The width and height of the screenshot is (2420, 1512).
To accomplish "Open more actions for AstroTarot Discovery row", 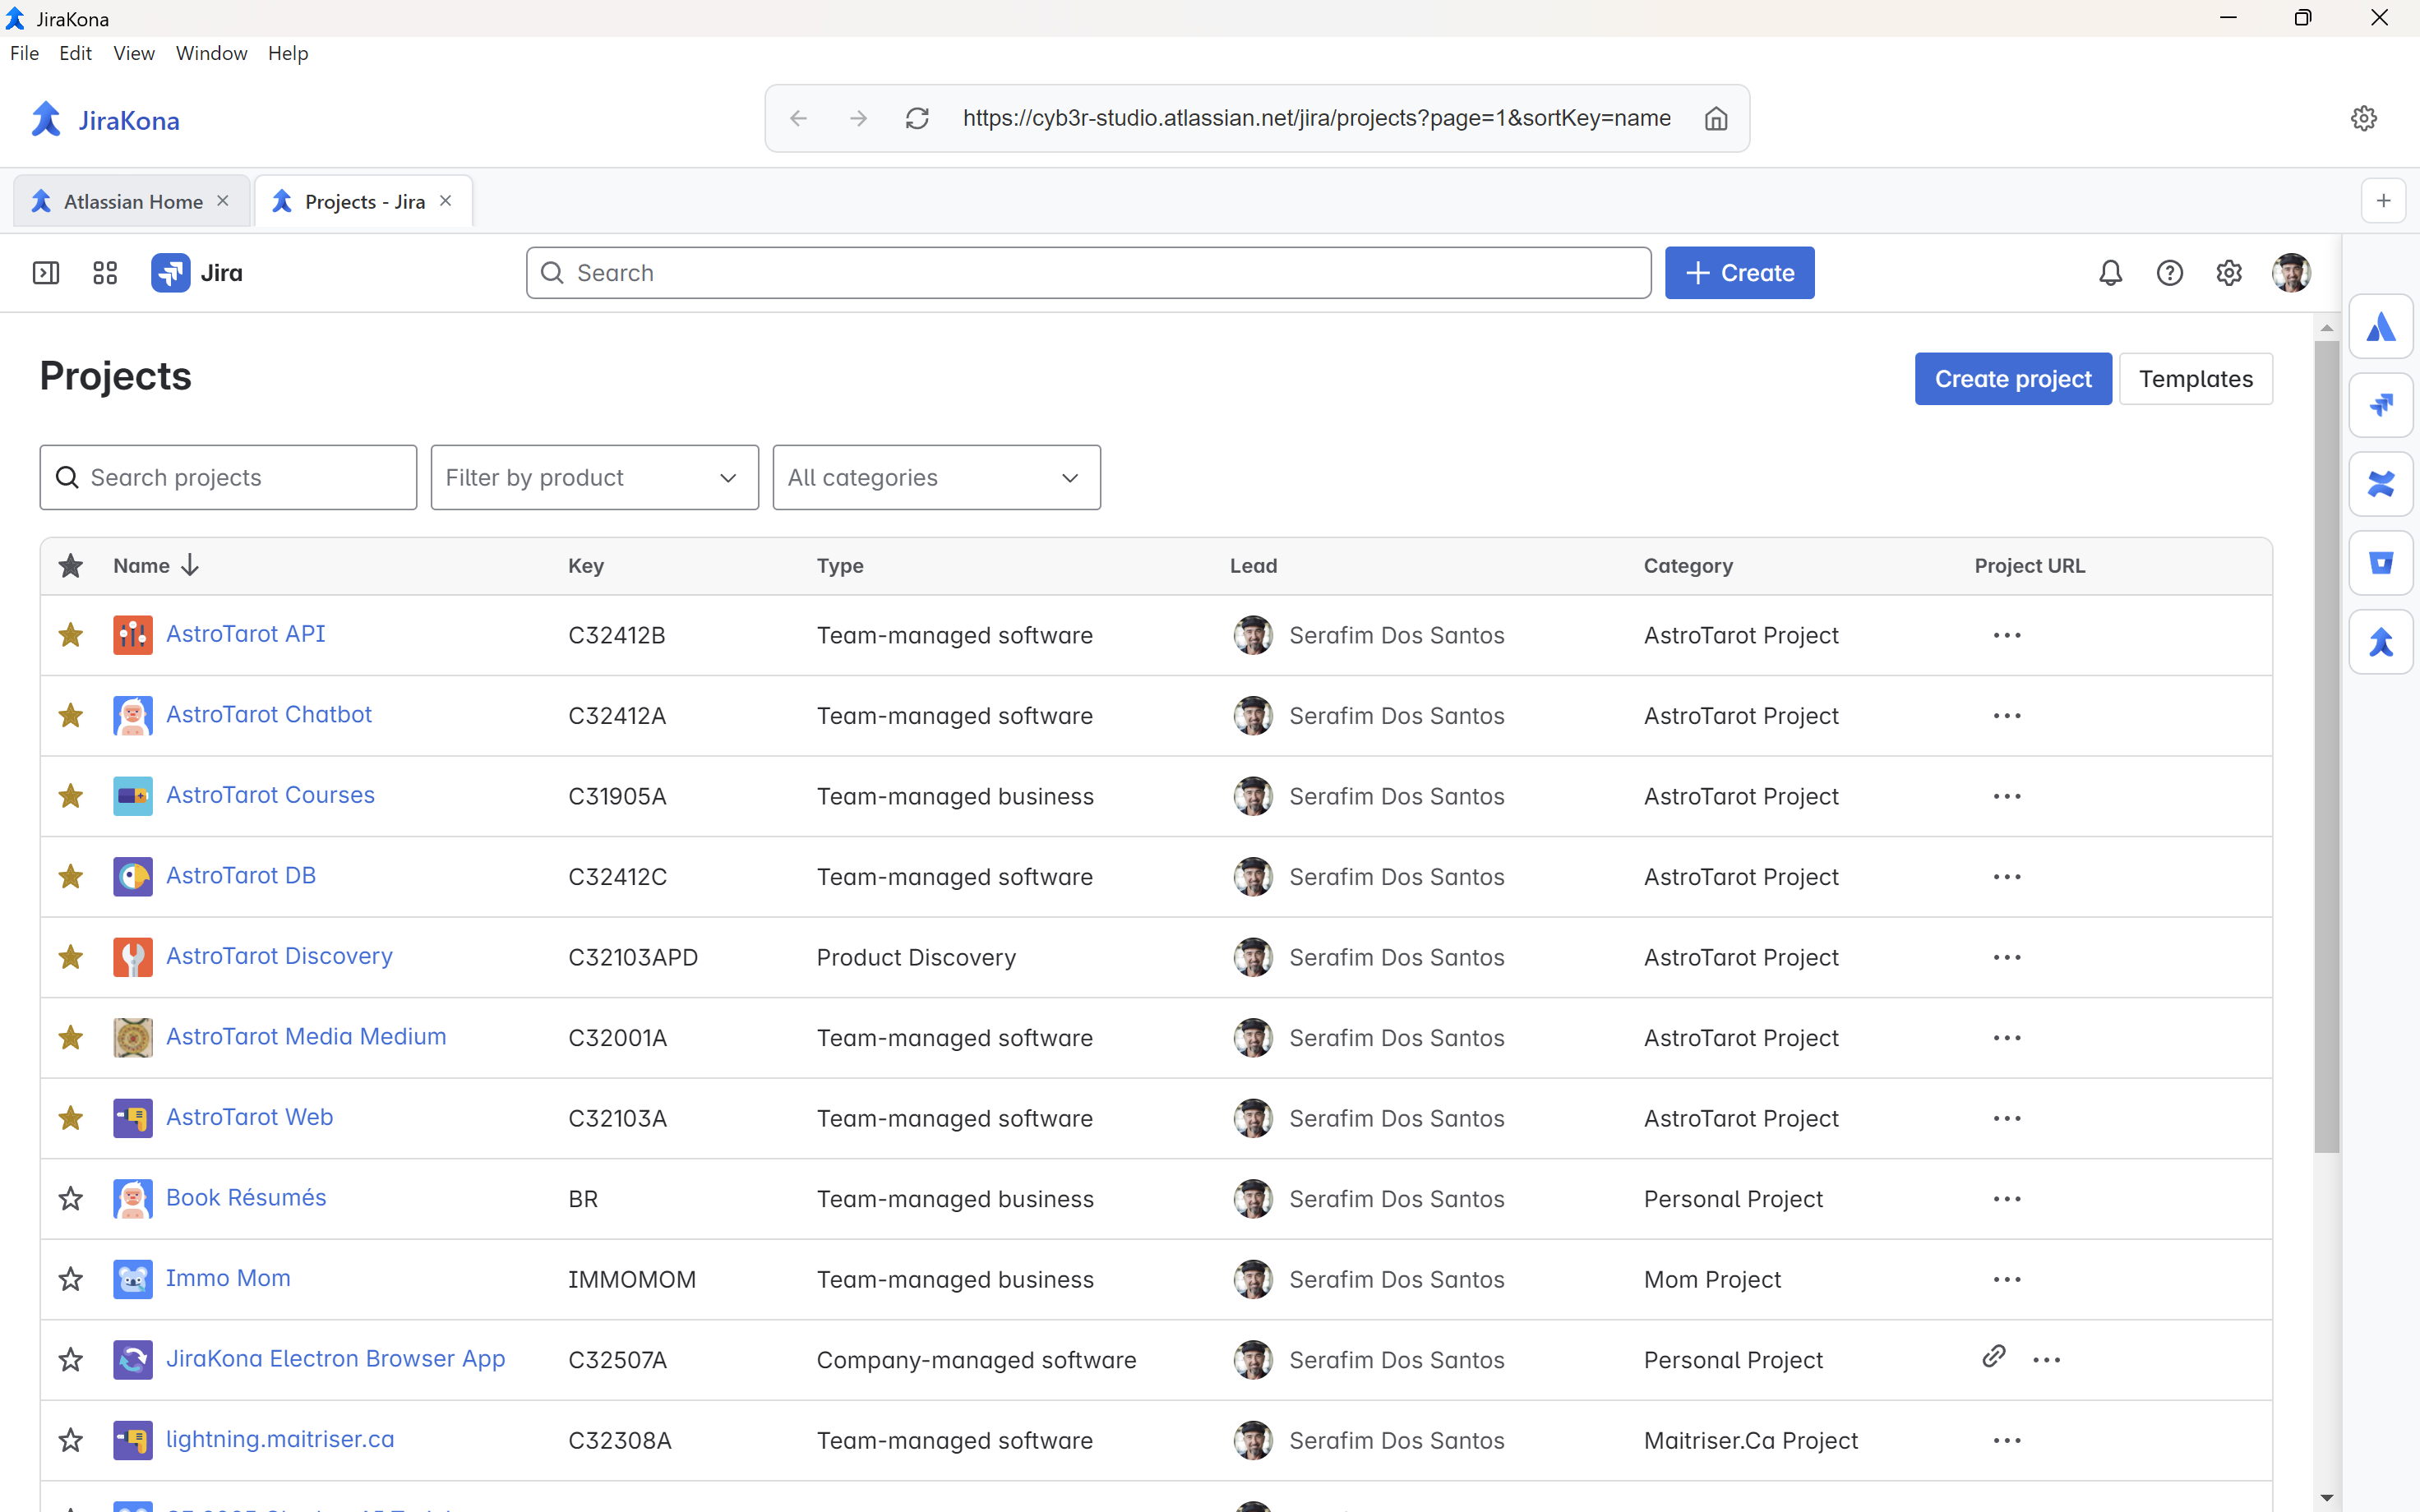I will coord(2006,957).
